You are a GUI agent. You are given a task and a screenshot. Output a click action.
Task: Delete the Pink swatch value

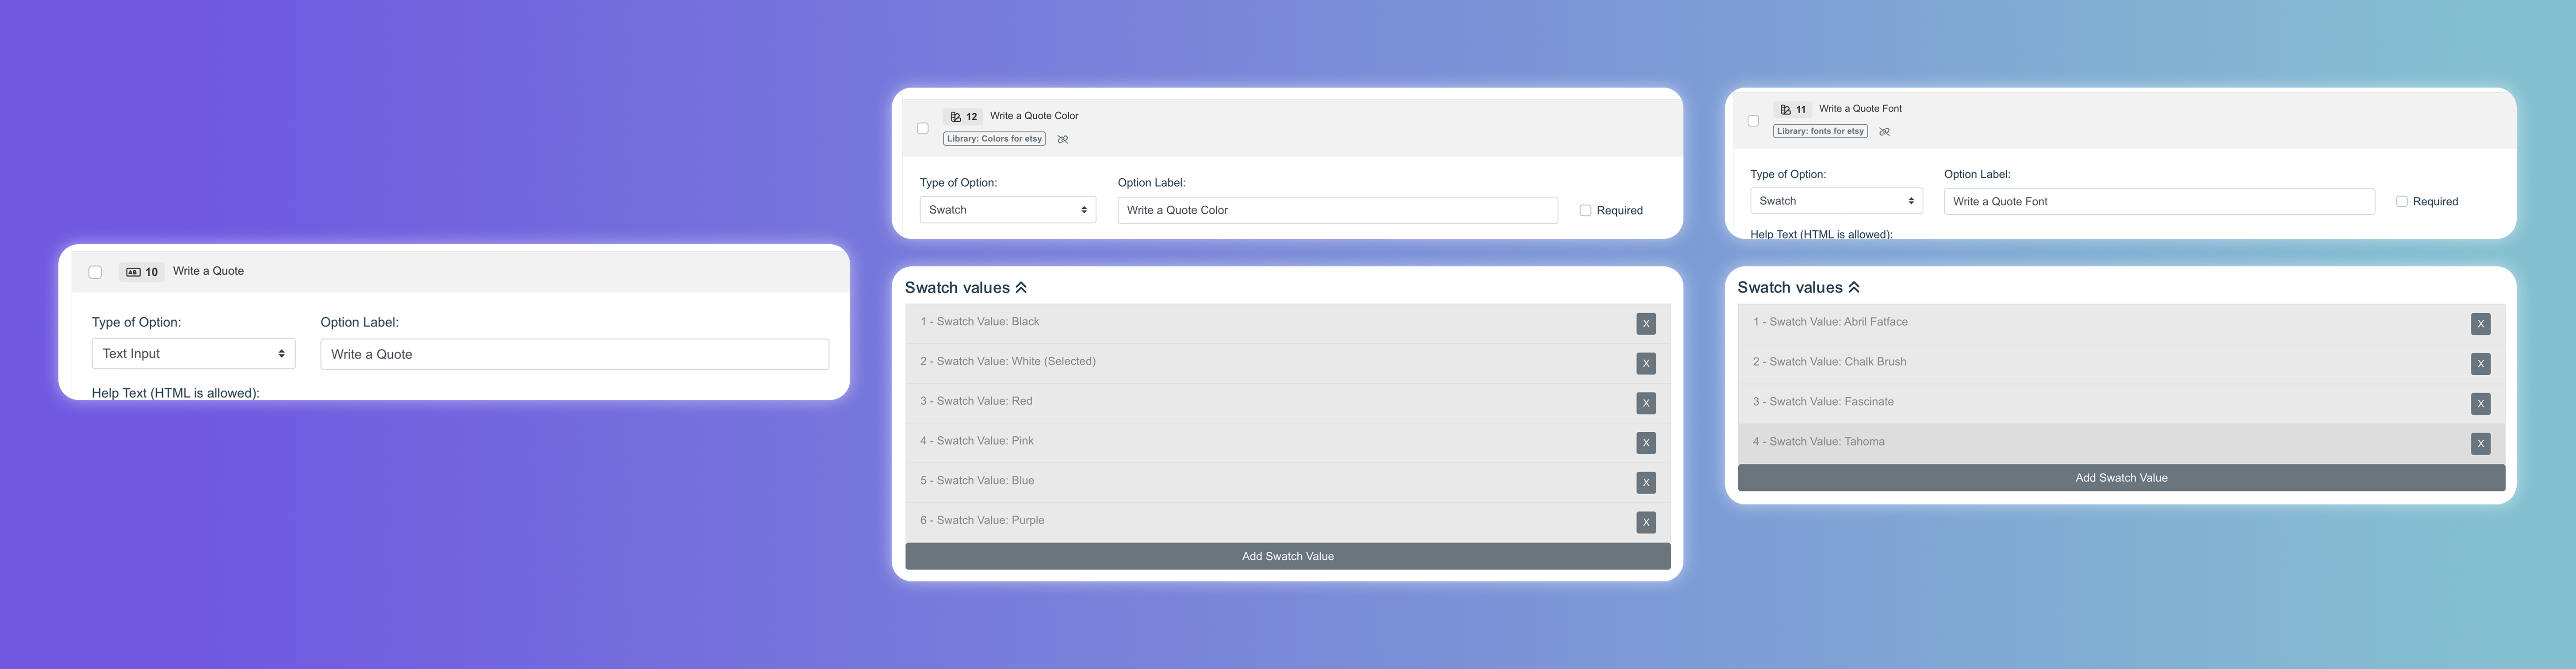click(1646, 443)
